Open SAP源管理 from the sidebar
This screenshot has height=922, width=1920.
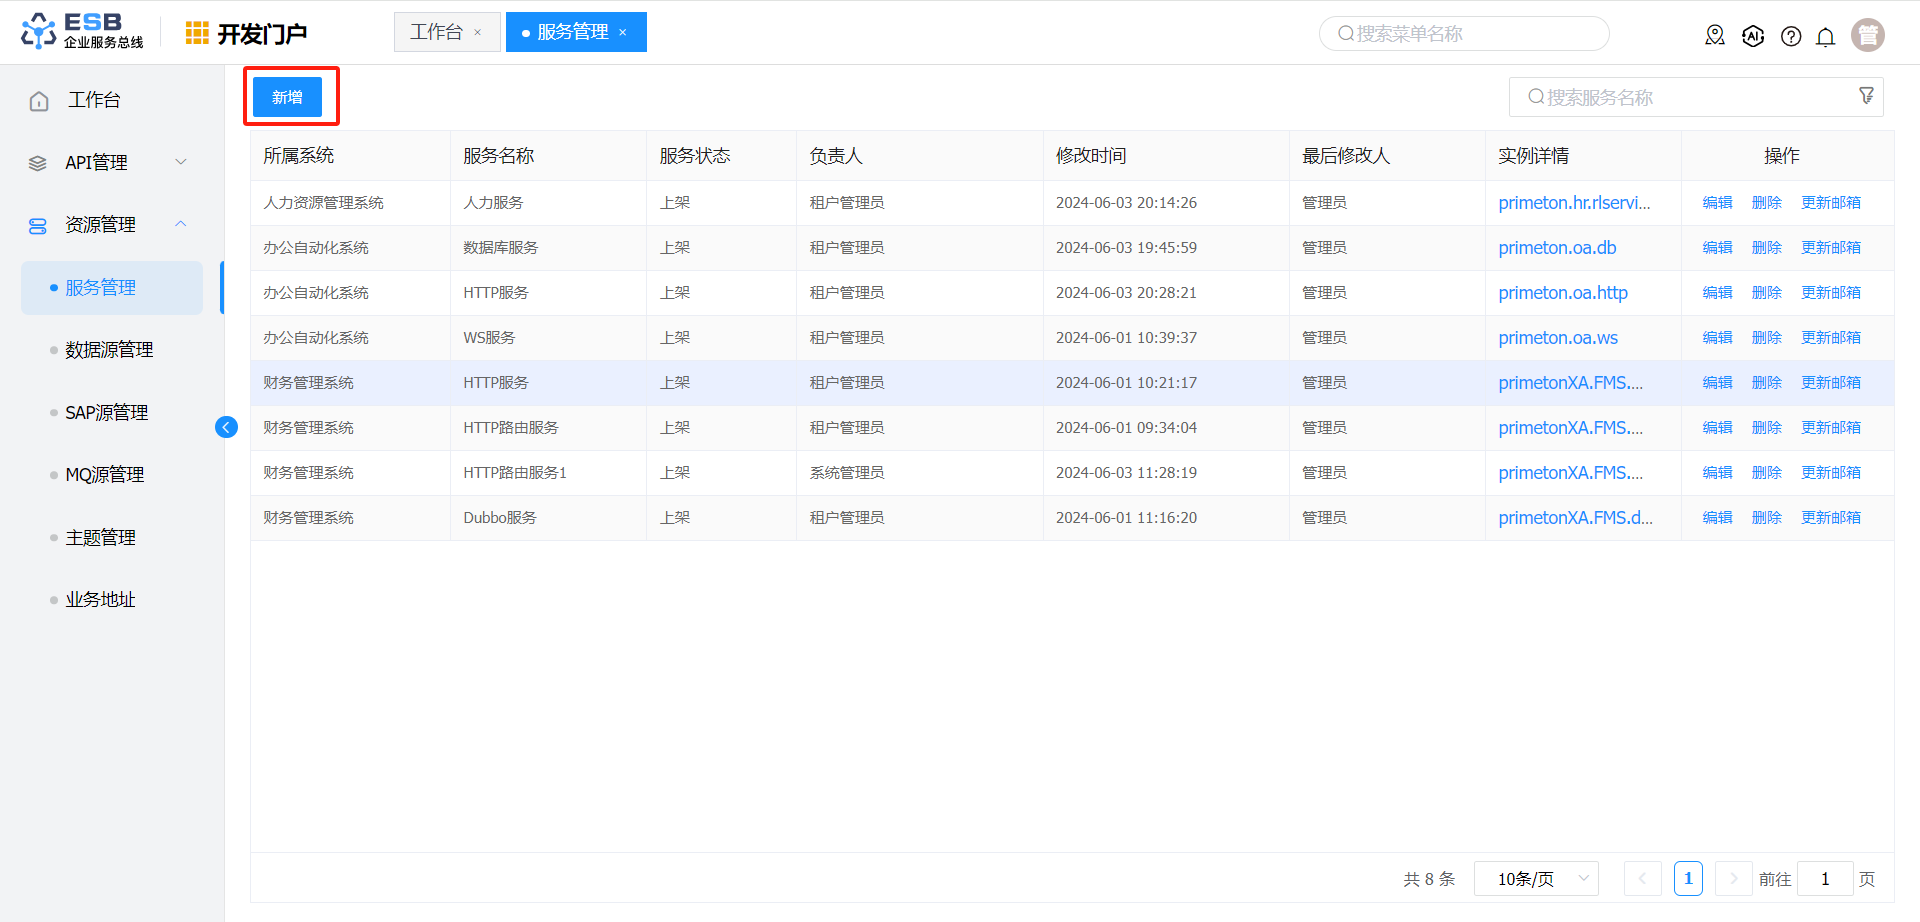(x=106, y=413)
